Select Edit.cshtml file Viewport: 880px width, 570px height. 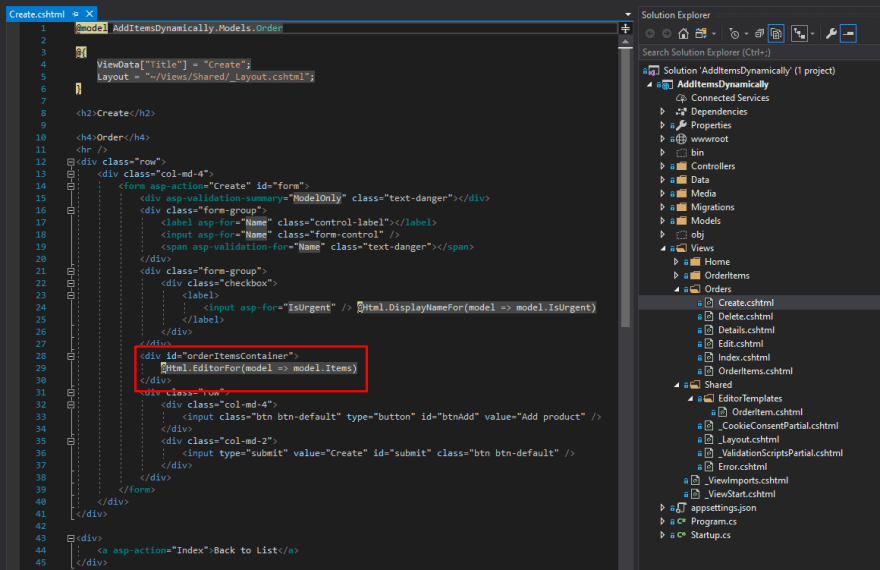(x=740, y=344)
